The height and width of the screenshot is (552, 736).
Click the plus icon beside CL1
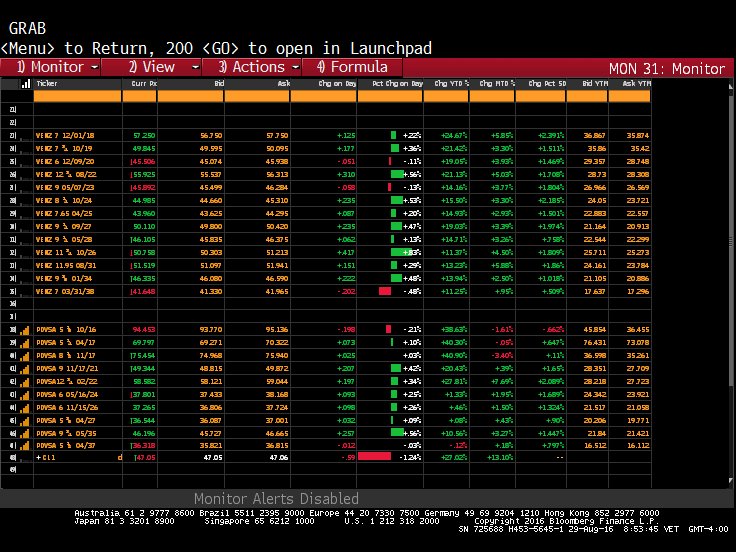click(38, 457)
